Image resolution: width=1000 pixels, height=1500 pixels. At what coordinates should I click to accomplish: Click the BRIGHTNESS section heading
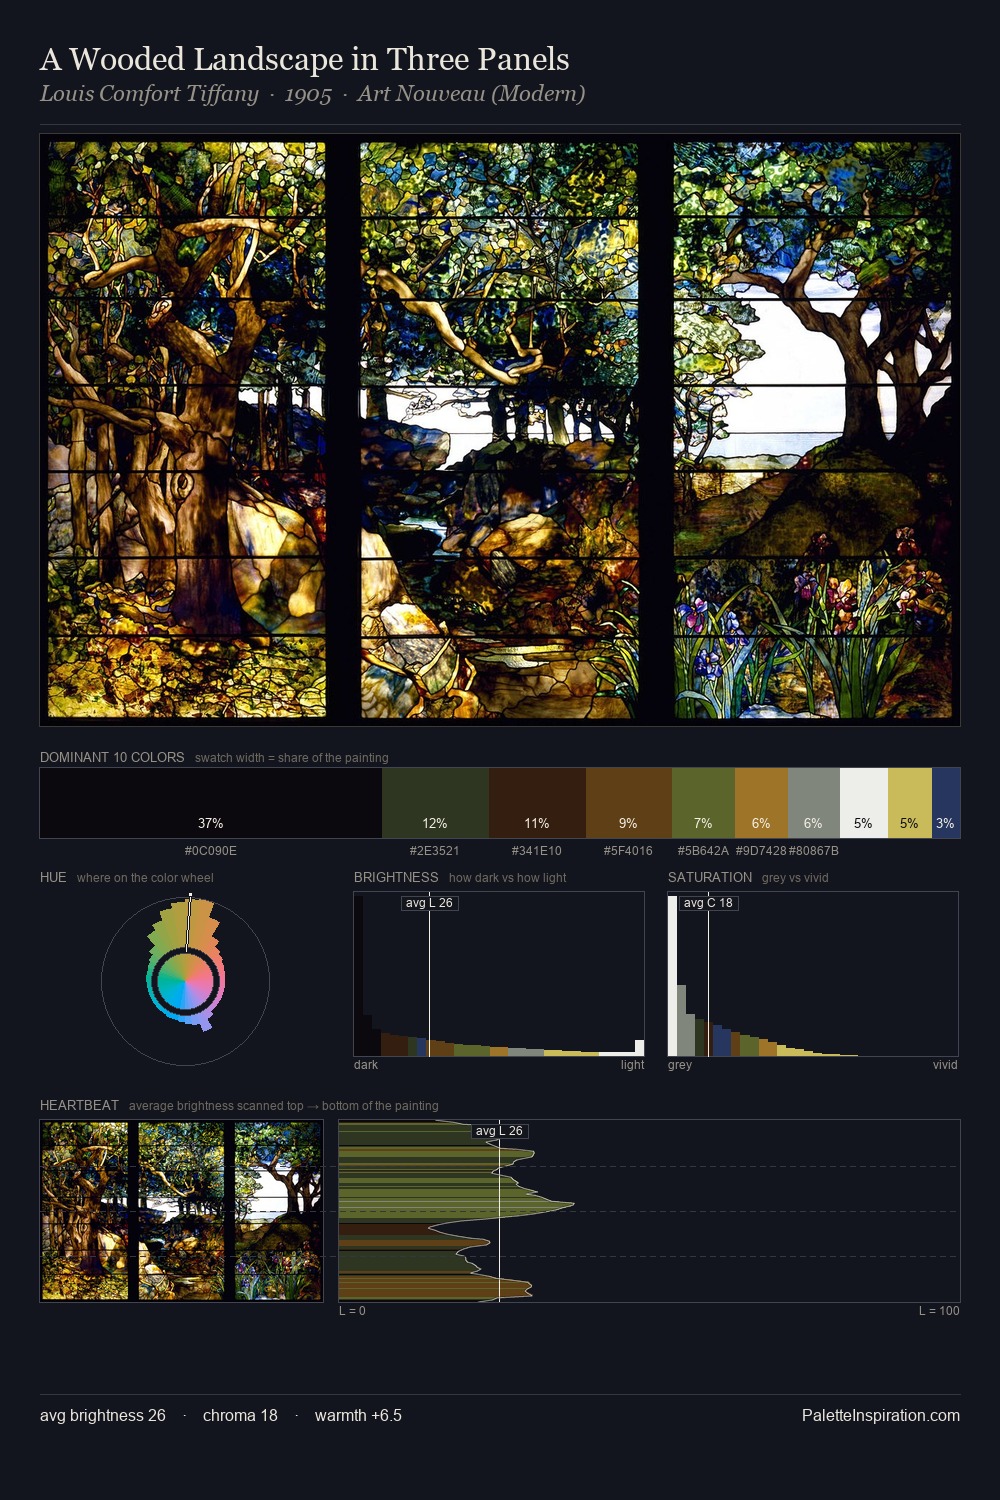coord(396,878)
